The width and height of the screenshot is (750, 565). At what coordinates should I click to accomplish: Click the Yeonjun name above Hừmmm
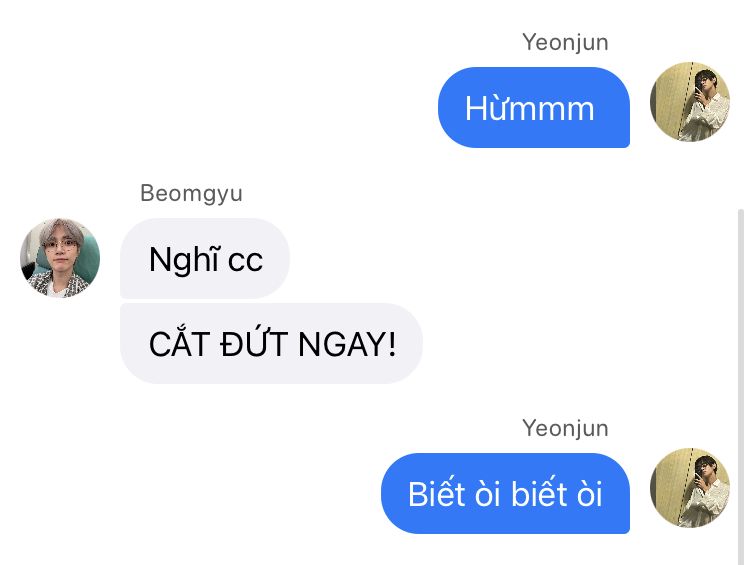(x=565, y=43)
